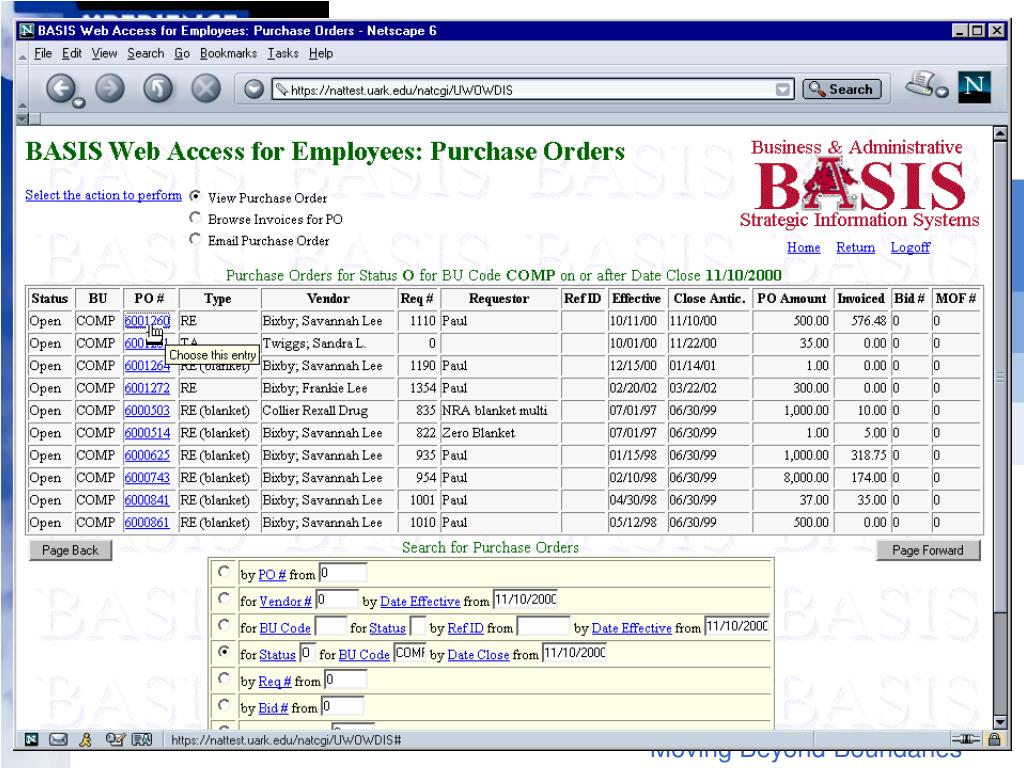The image size is (1024, 768).
Task: Open Composer icon in status bar
Action: point(114,739)
